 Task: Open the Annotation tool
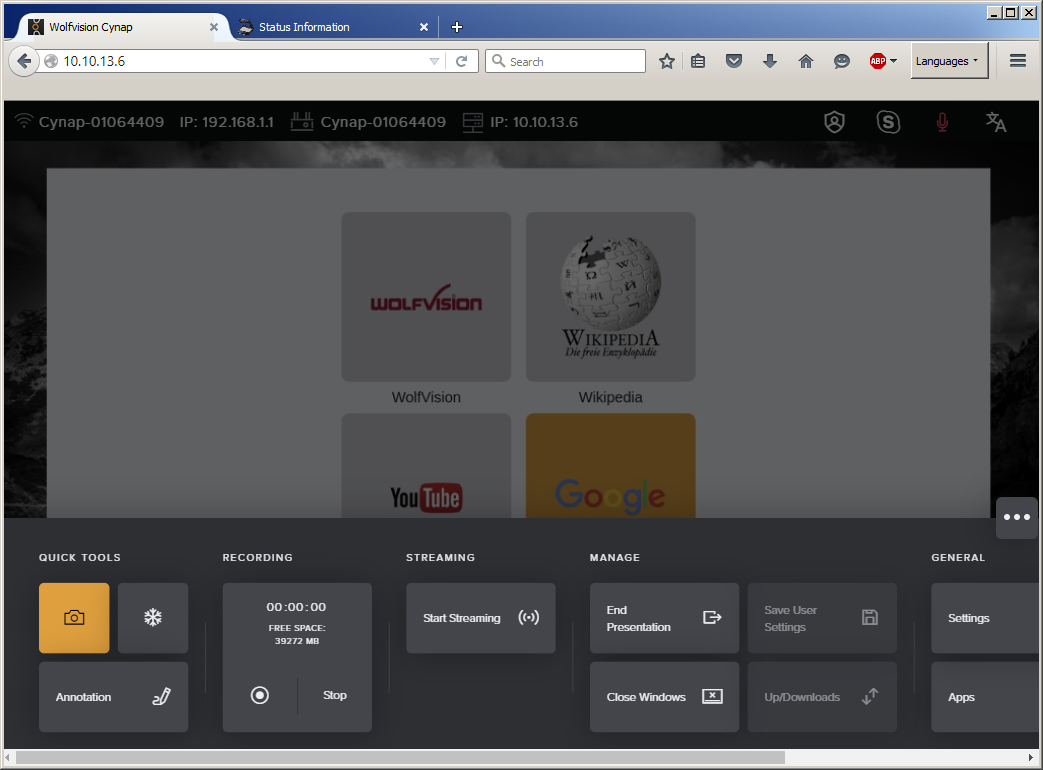[x=113, y=697]
